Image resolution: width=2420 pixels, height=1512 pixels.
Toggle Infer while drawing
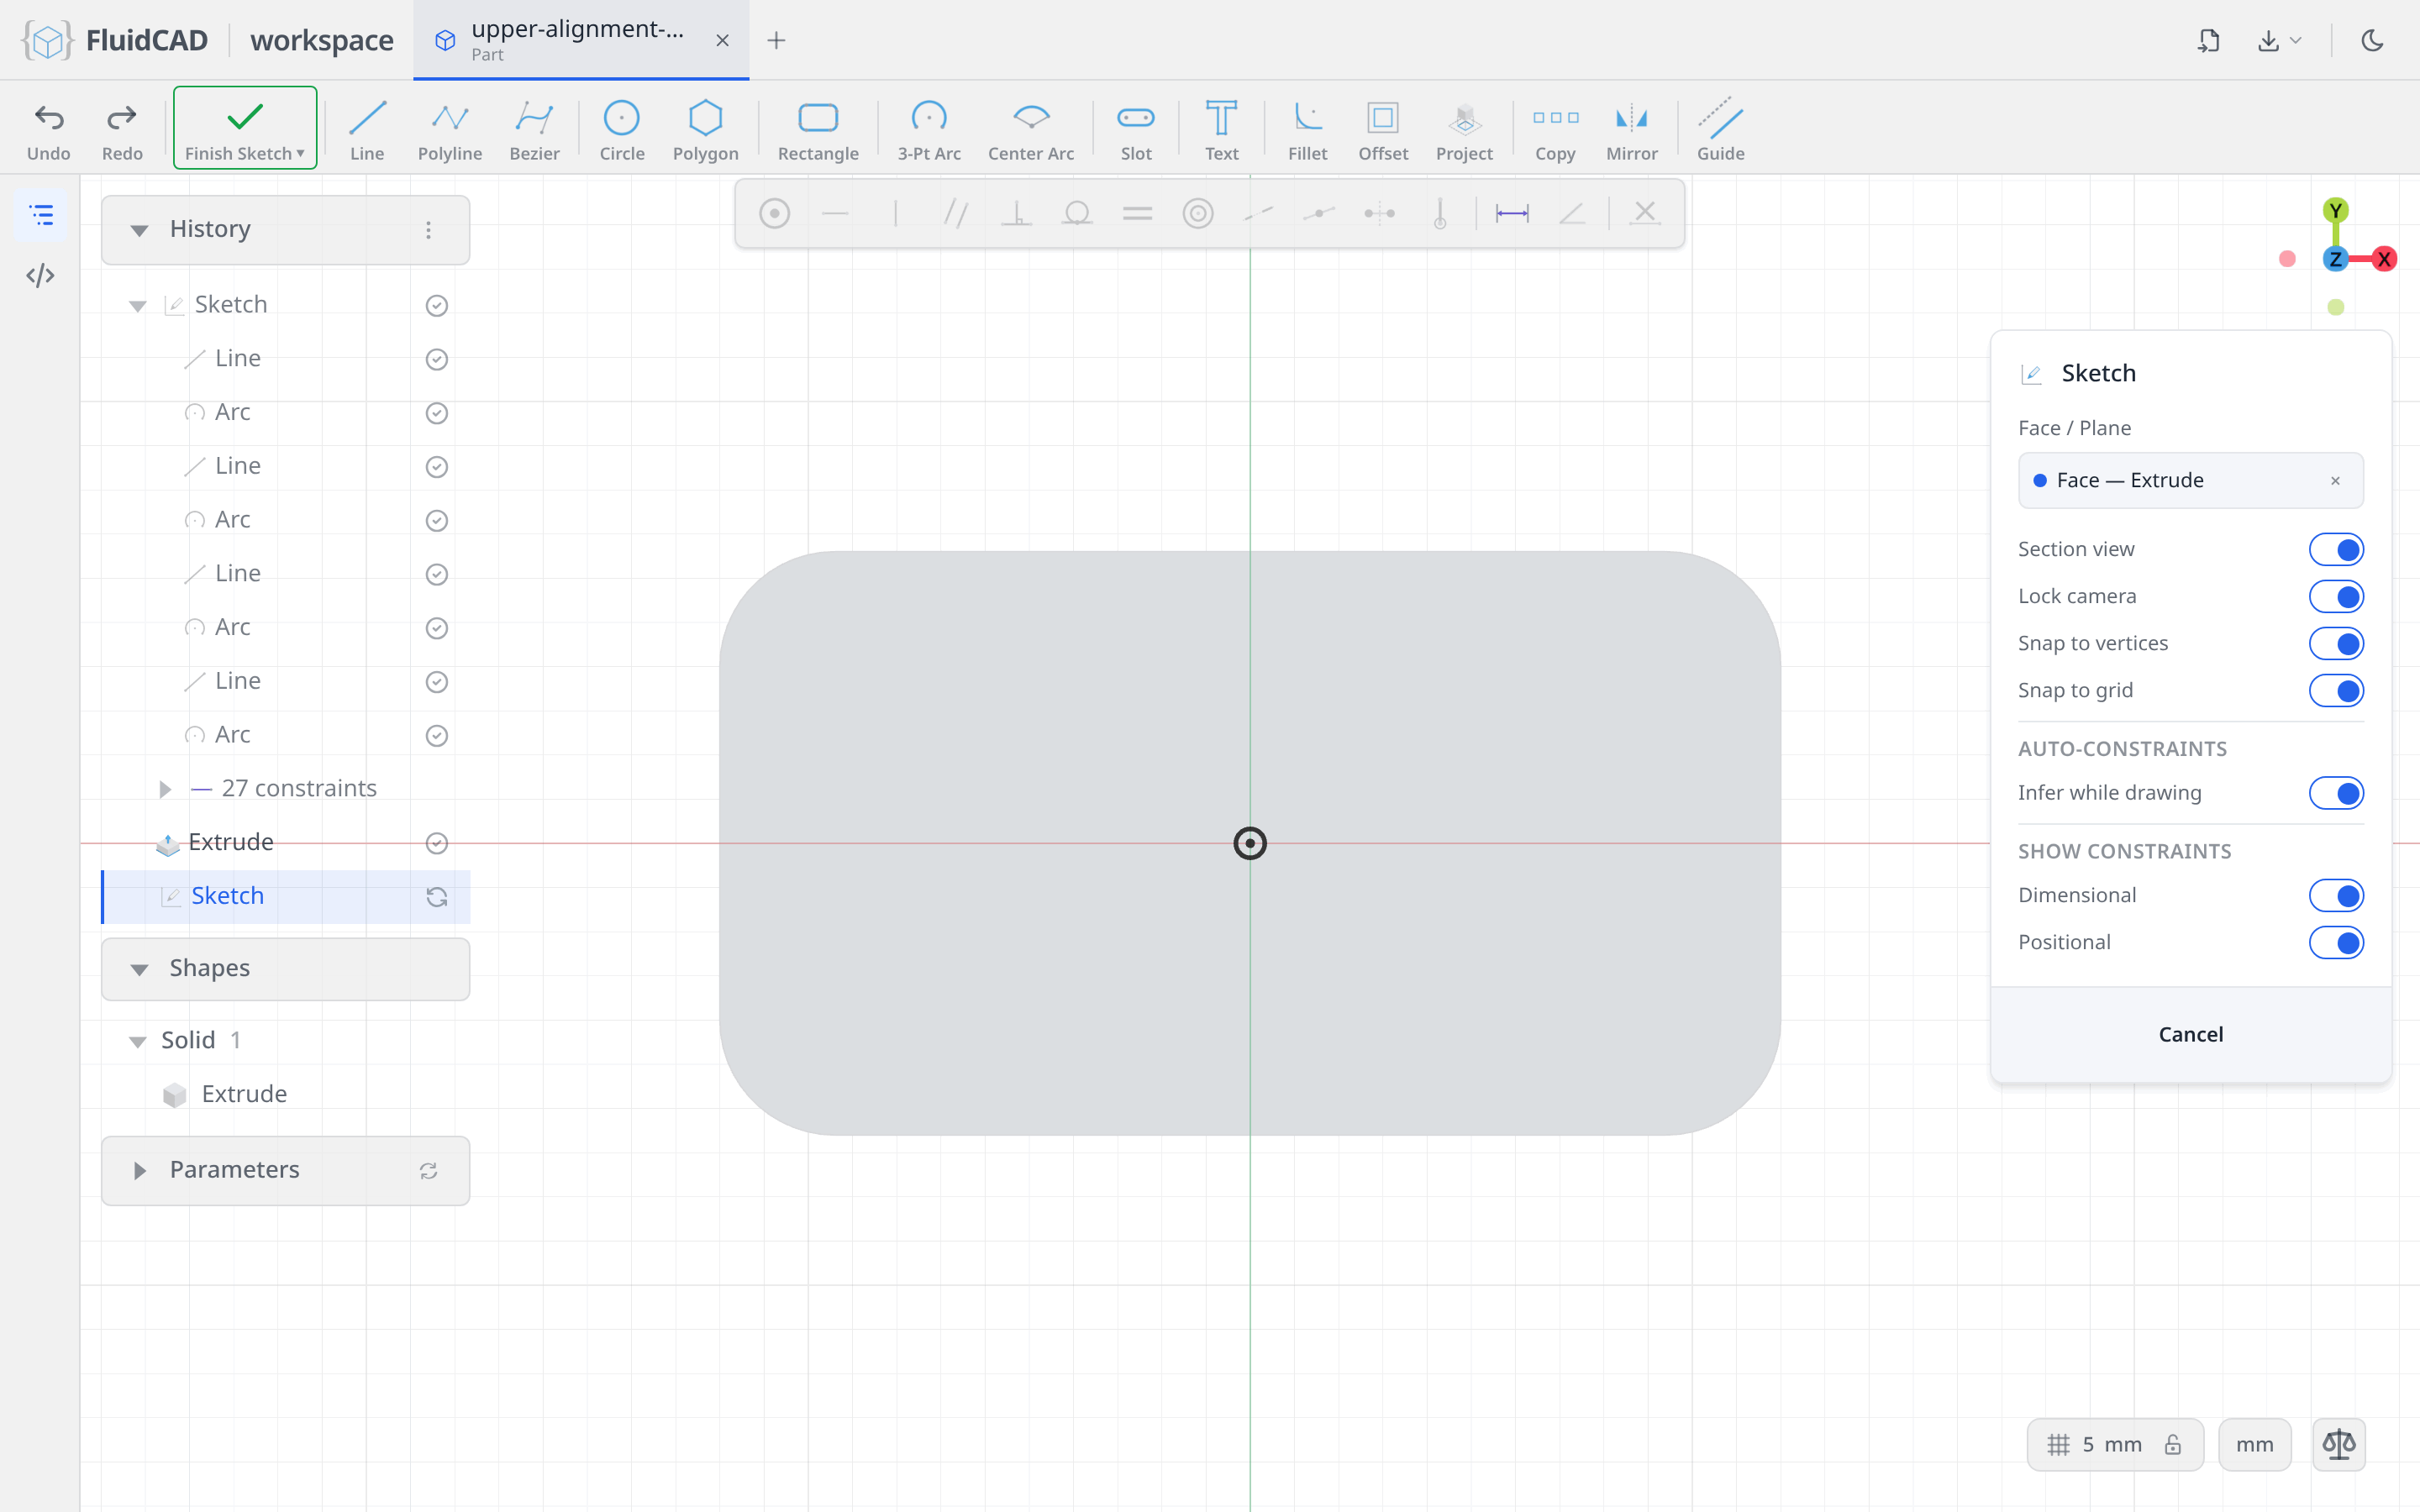(2336, 793)
